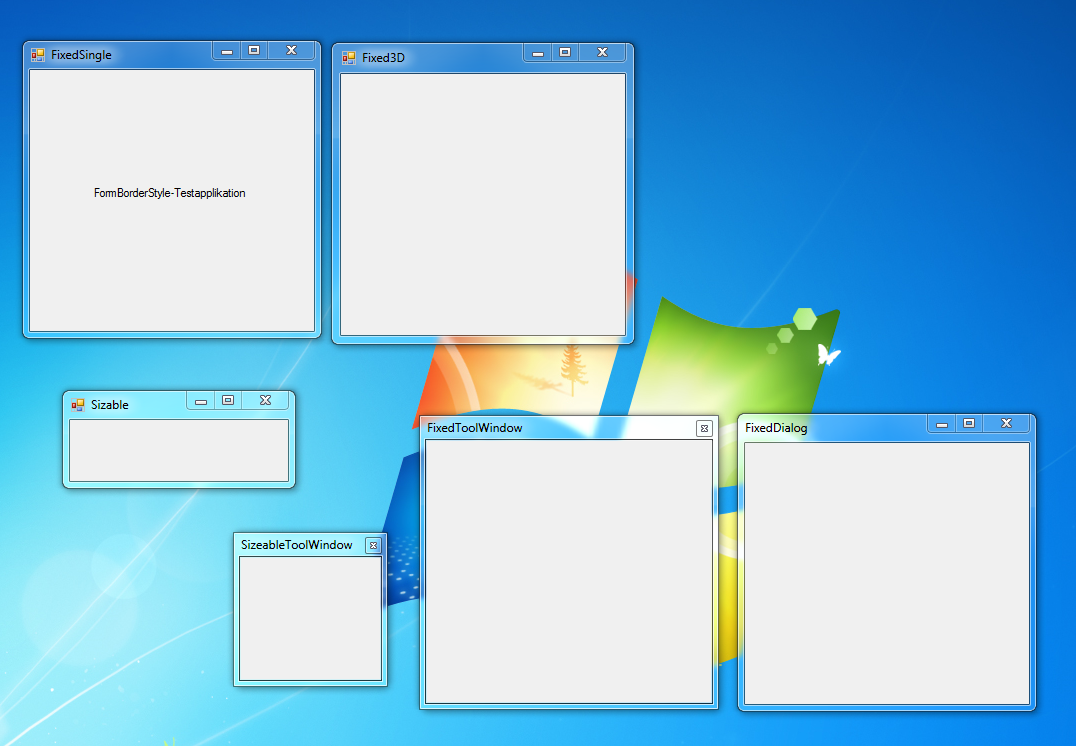The width and height of the screenshot is (1076, 746).
Task: Minimize the FixedSingle window
Action: click(226, 51)
